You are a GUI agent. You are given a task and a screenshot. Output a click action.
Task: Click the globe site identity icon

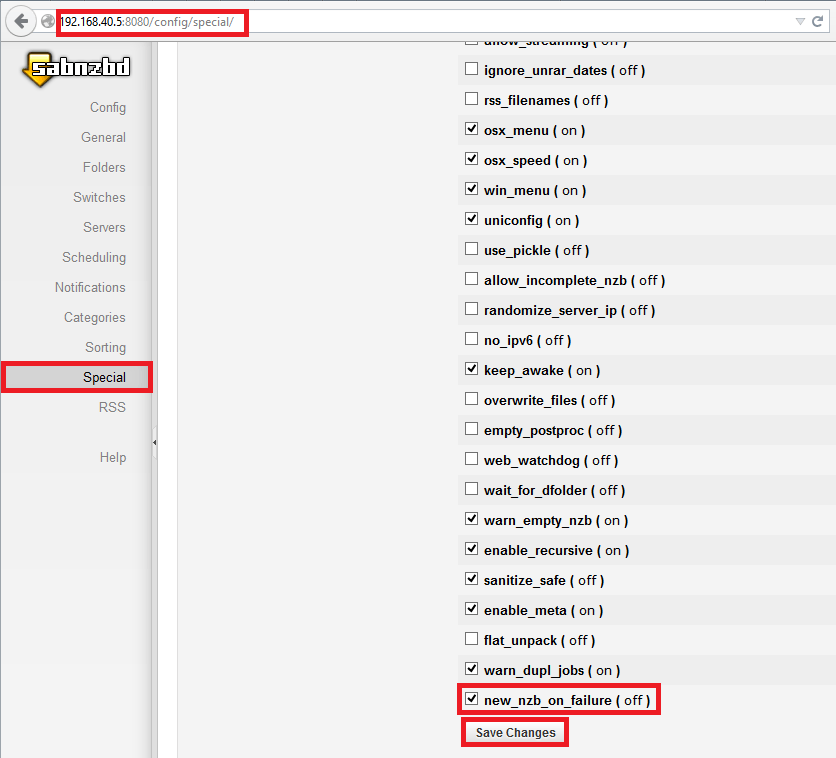point(47,21)
